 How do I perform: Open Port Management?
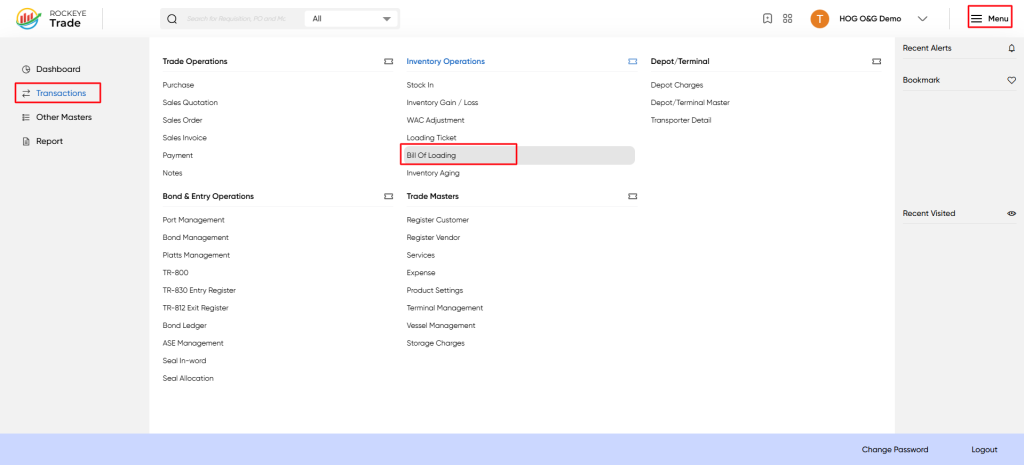point(193,220)
